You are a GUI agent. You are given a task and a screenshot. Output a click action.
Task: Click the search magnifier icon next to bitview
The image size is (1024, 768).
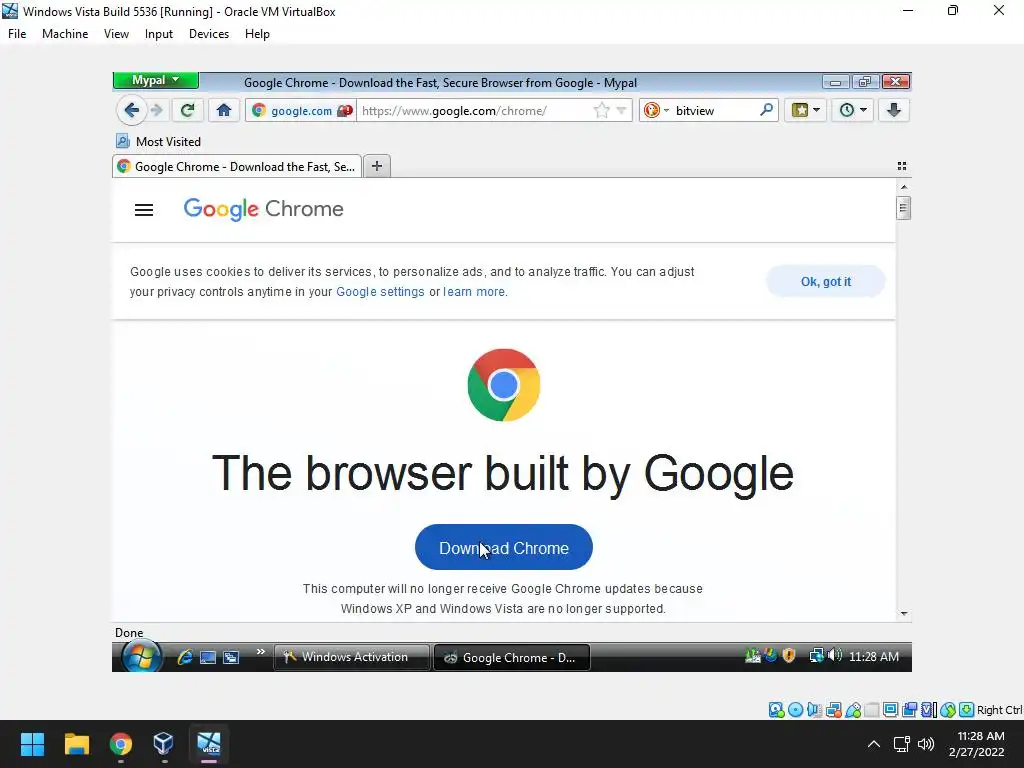pos(767,110)
